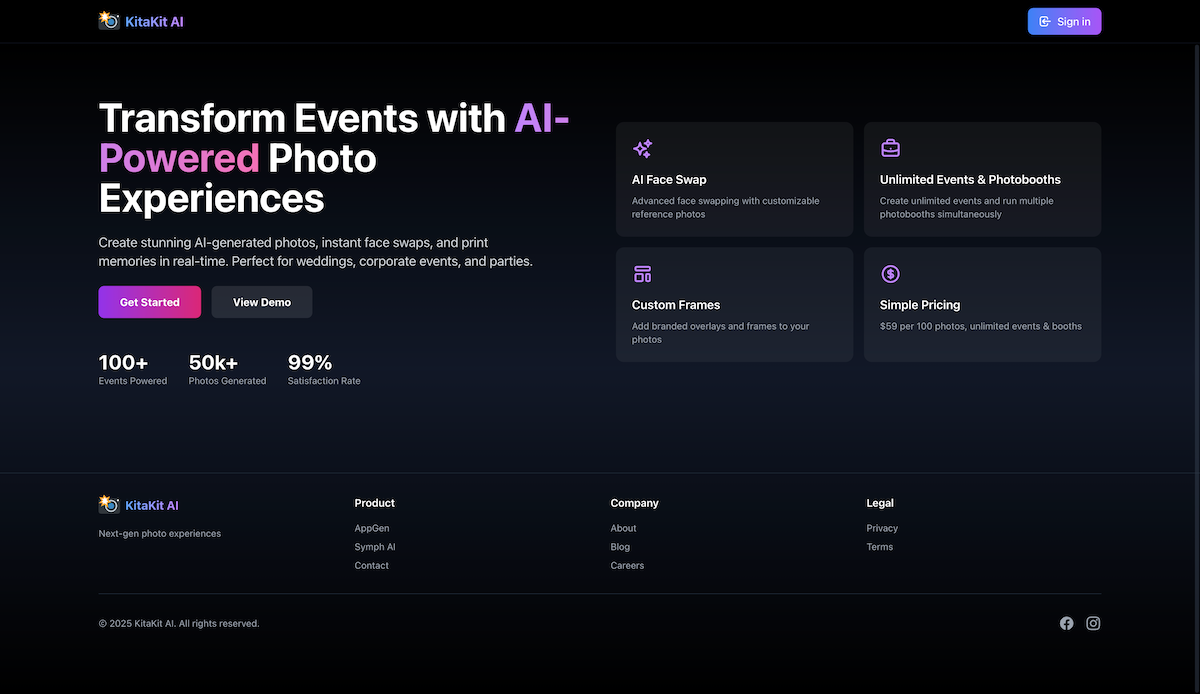
Task: Visit the About page link
Action: (623, 528)
